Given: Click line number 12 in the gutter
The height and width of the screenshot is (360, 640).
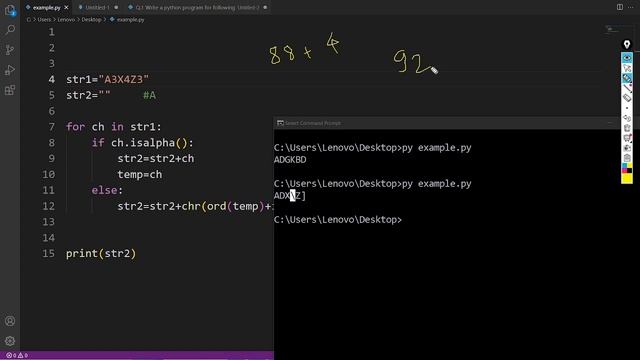Looking at the screenshot, I should [x=49, y=206].
